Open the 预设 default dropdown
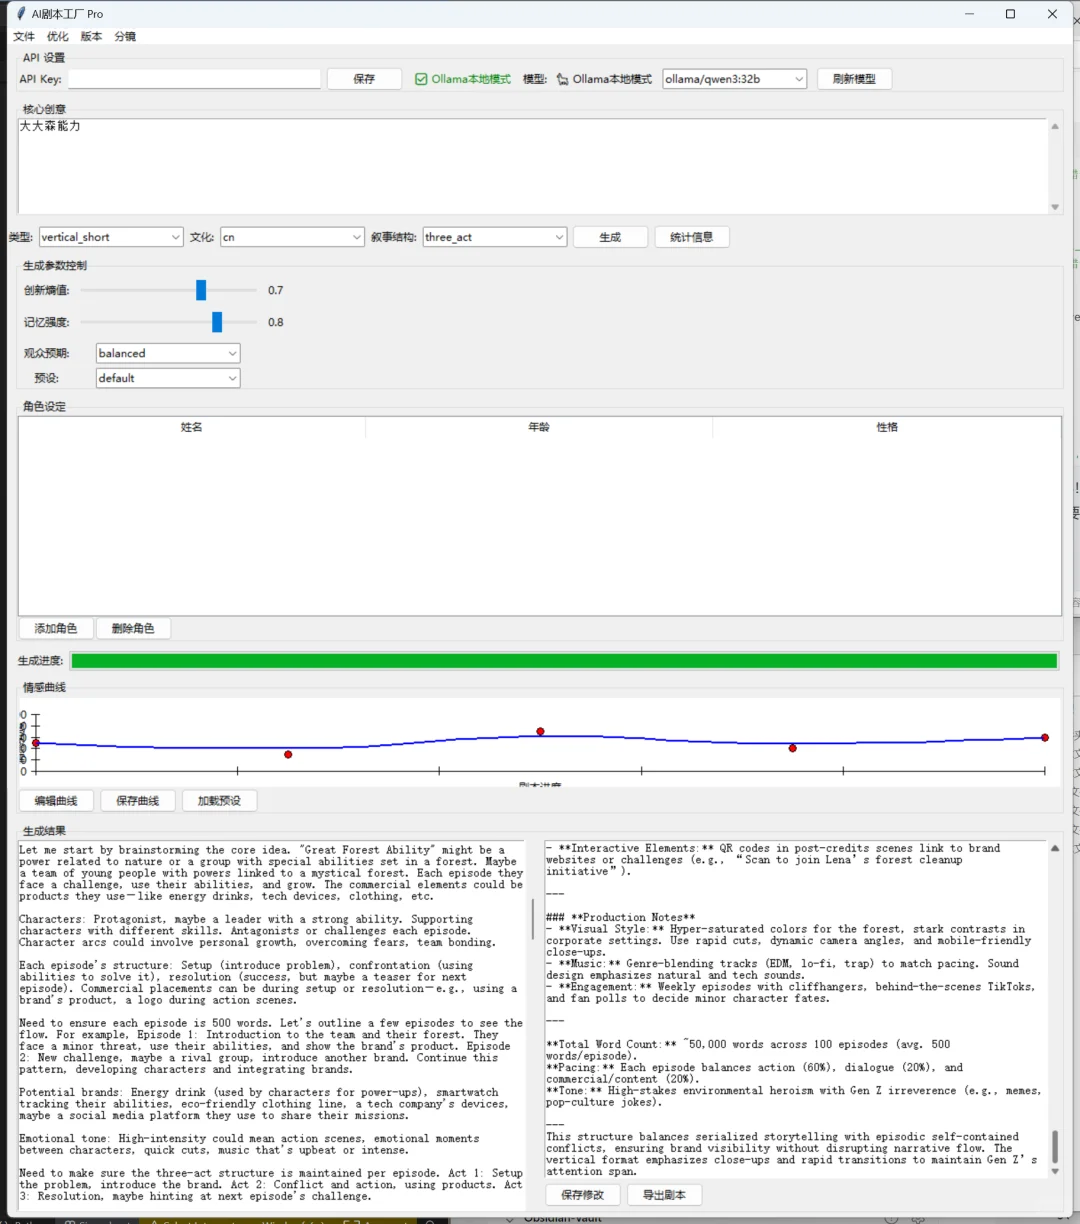This screenshot has width=1080, height=1224. tap(168, 378)
